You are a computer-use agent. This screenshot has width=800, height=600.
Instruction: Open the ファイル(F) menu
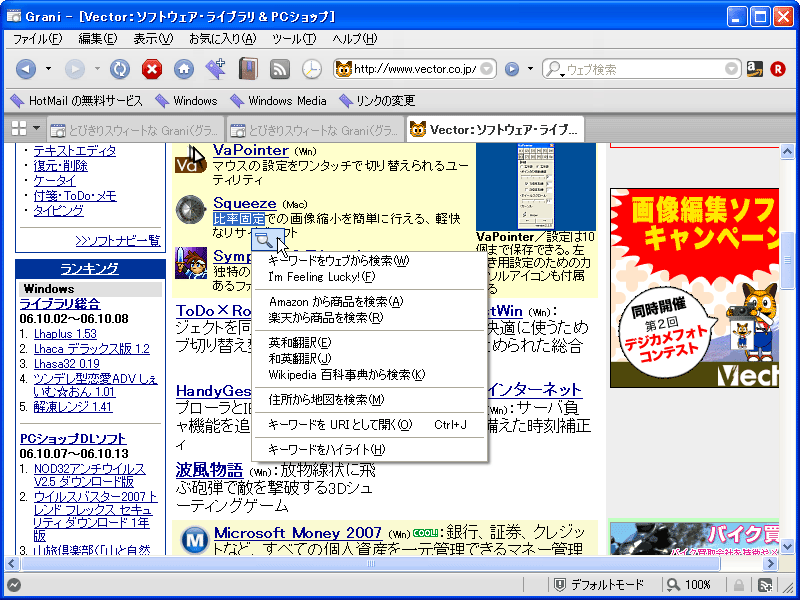(x=37, y=39)
